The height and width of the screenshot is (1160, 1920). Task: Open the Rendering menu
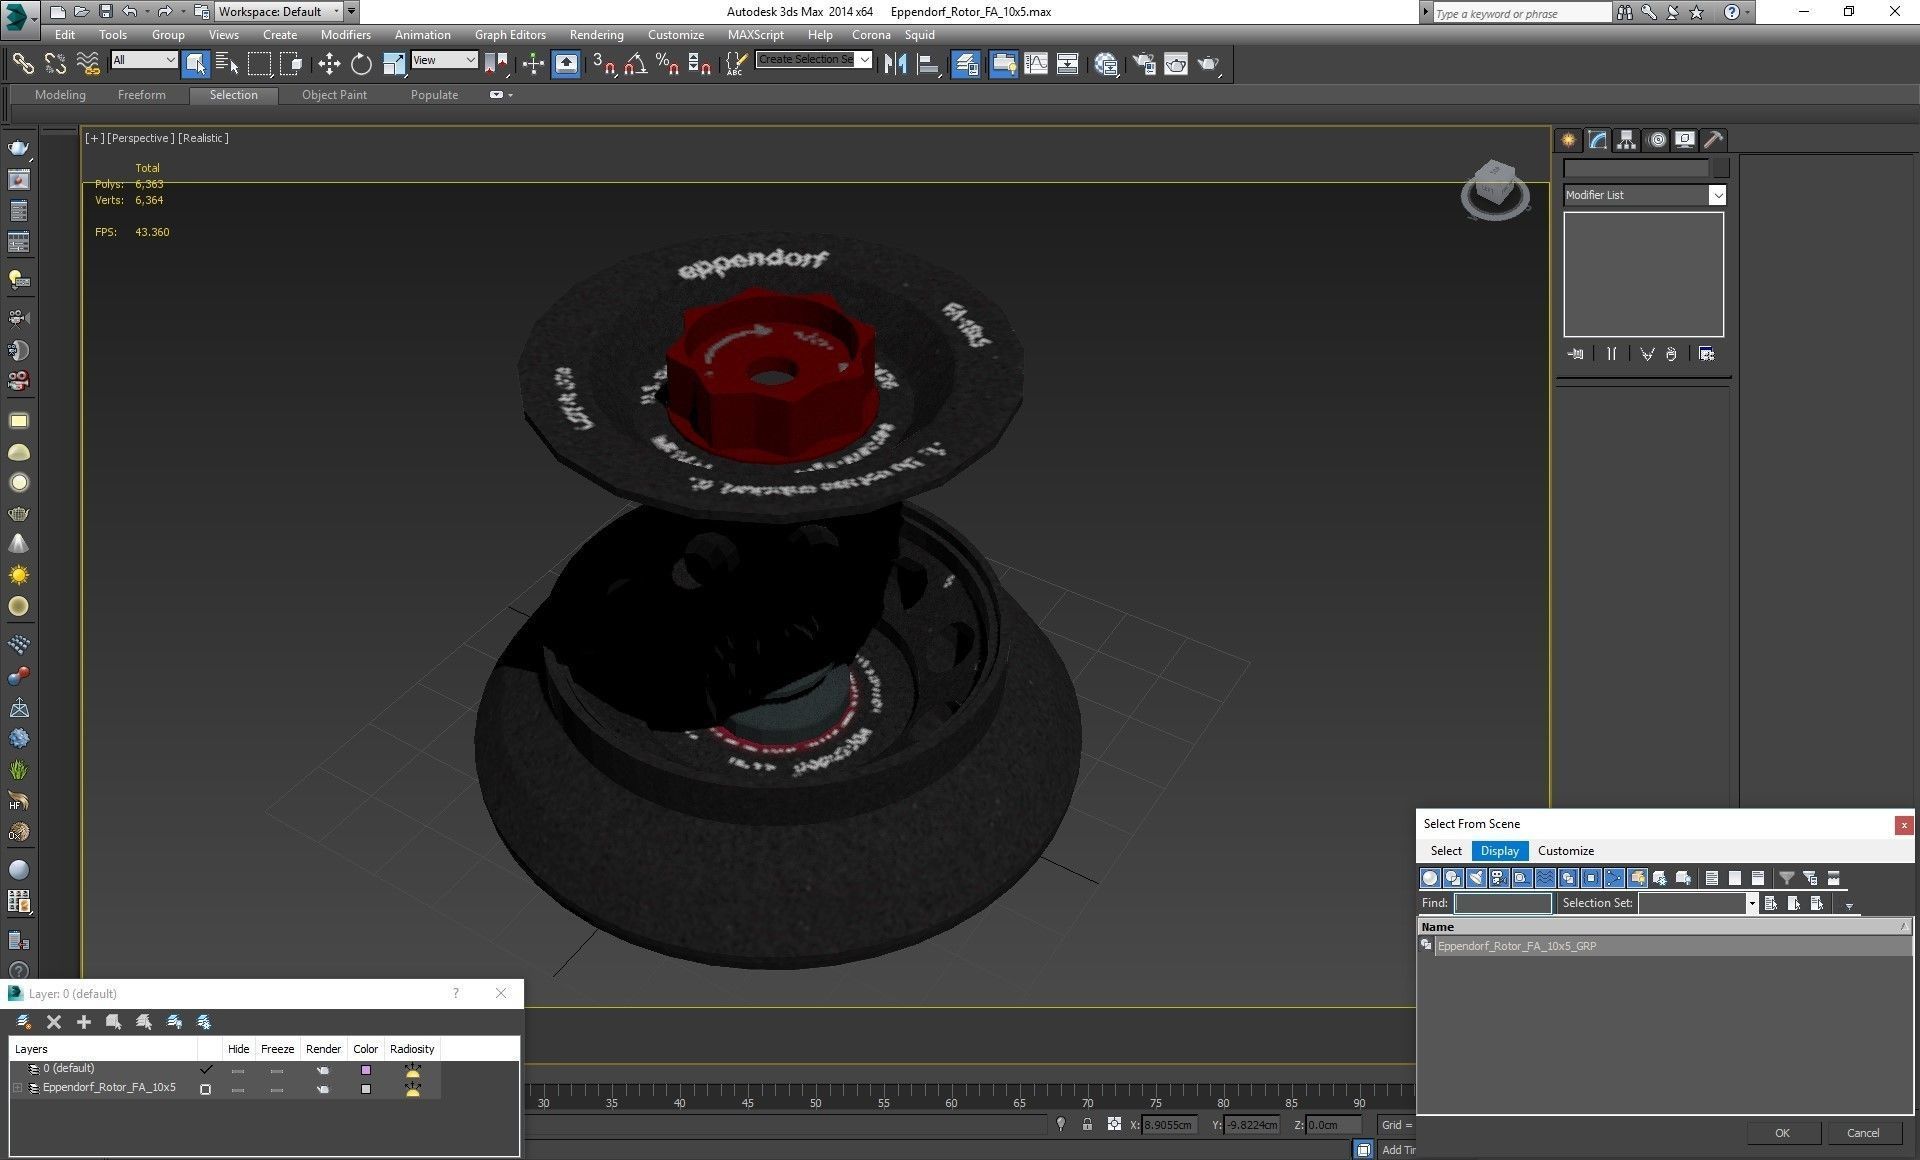click(x=596, y=35)
